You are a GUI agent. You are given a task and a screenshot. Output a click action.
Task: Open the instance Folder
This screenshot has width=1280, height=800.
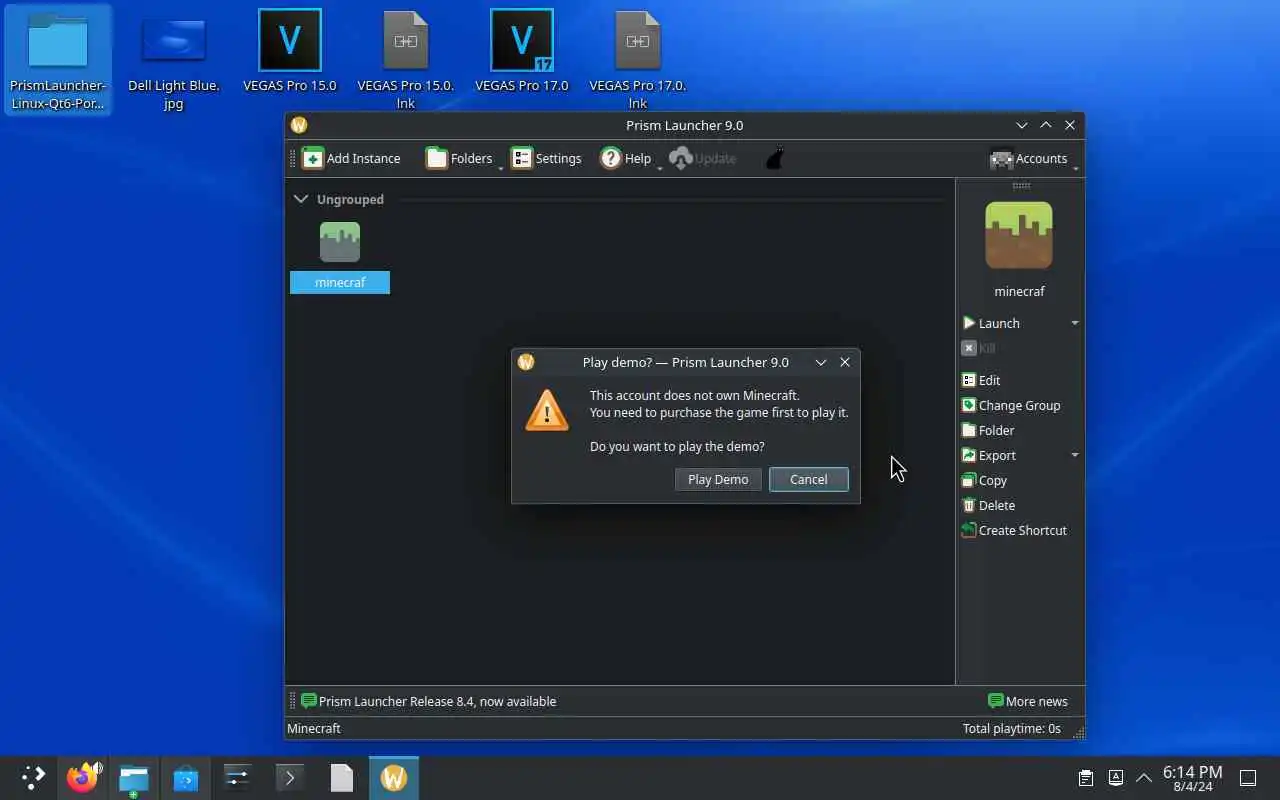988,430
